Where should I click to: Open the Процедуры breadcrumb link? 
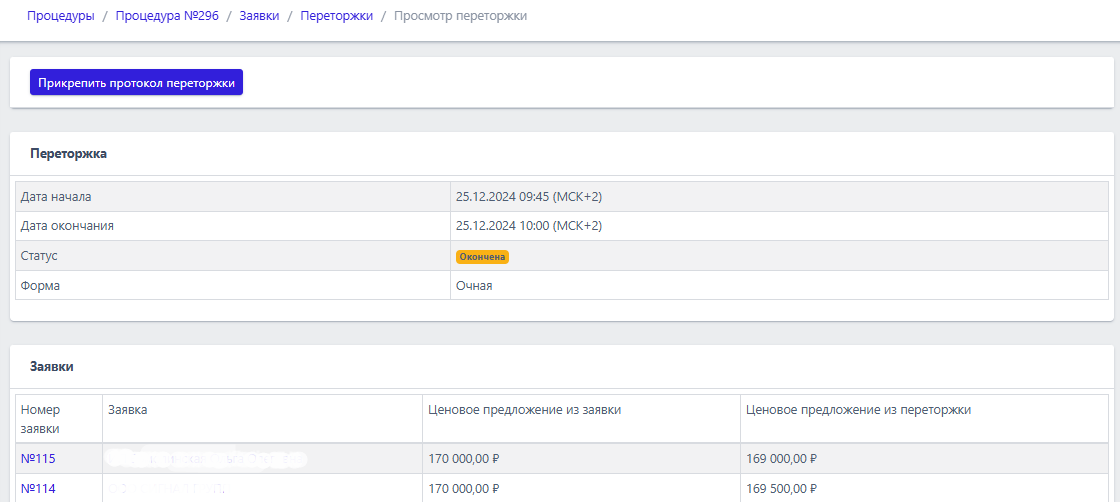pyautogui.click(x=61, y=16)
